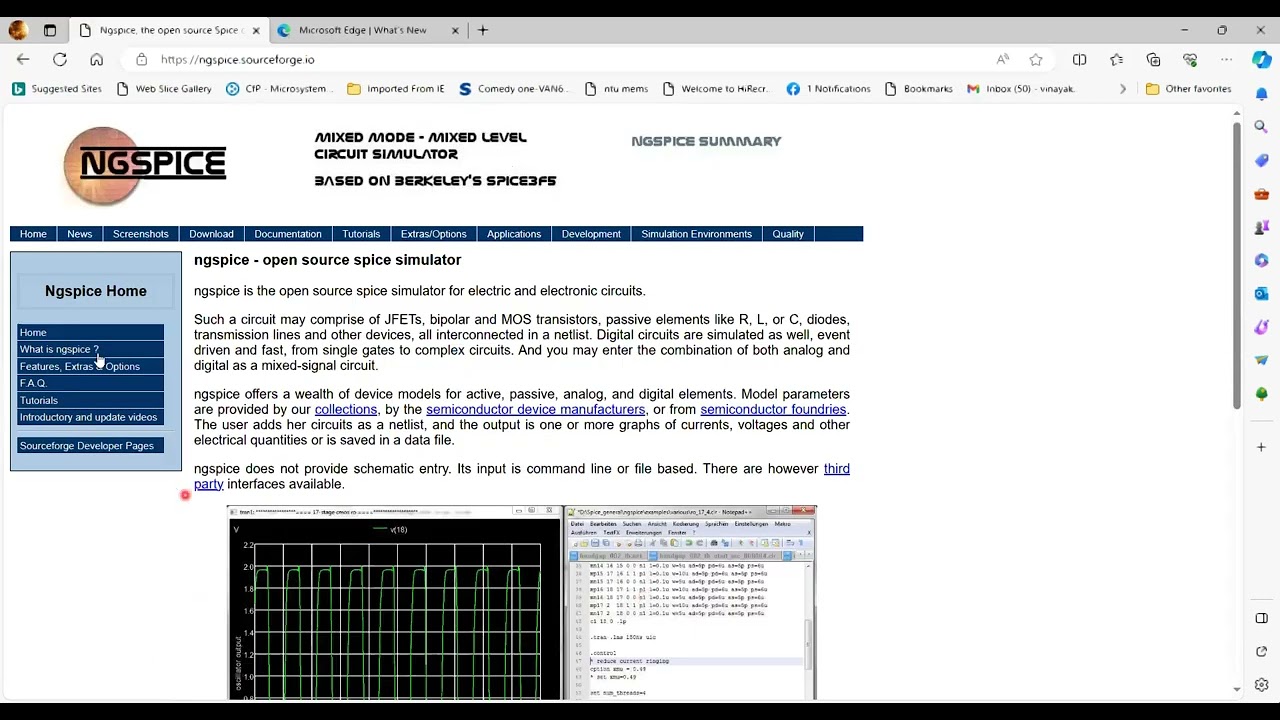Open Settings and more ellipsis menu
The width and height of the screenshot is (1280, 720).
[1226, 60]
